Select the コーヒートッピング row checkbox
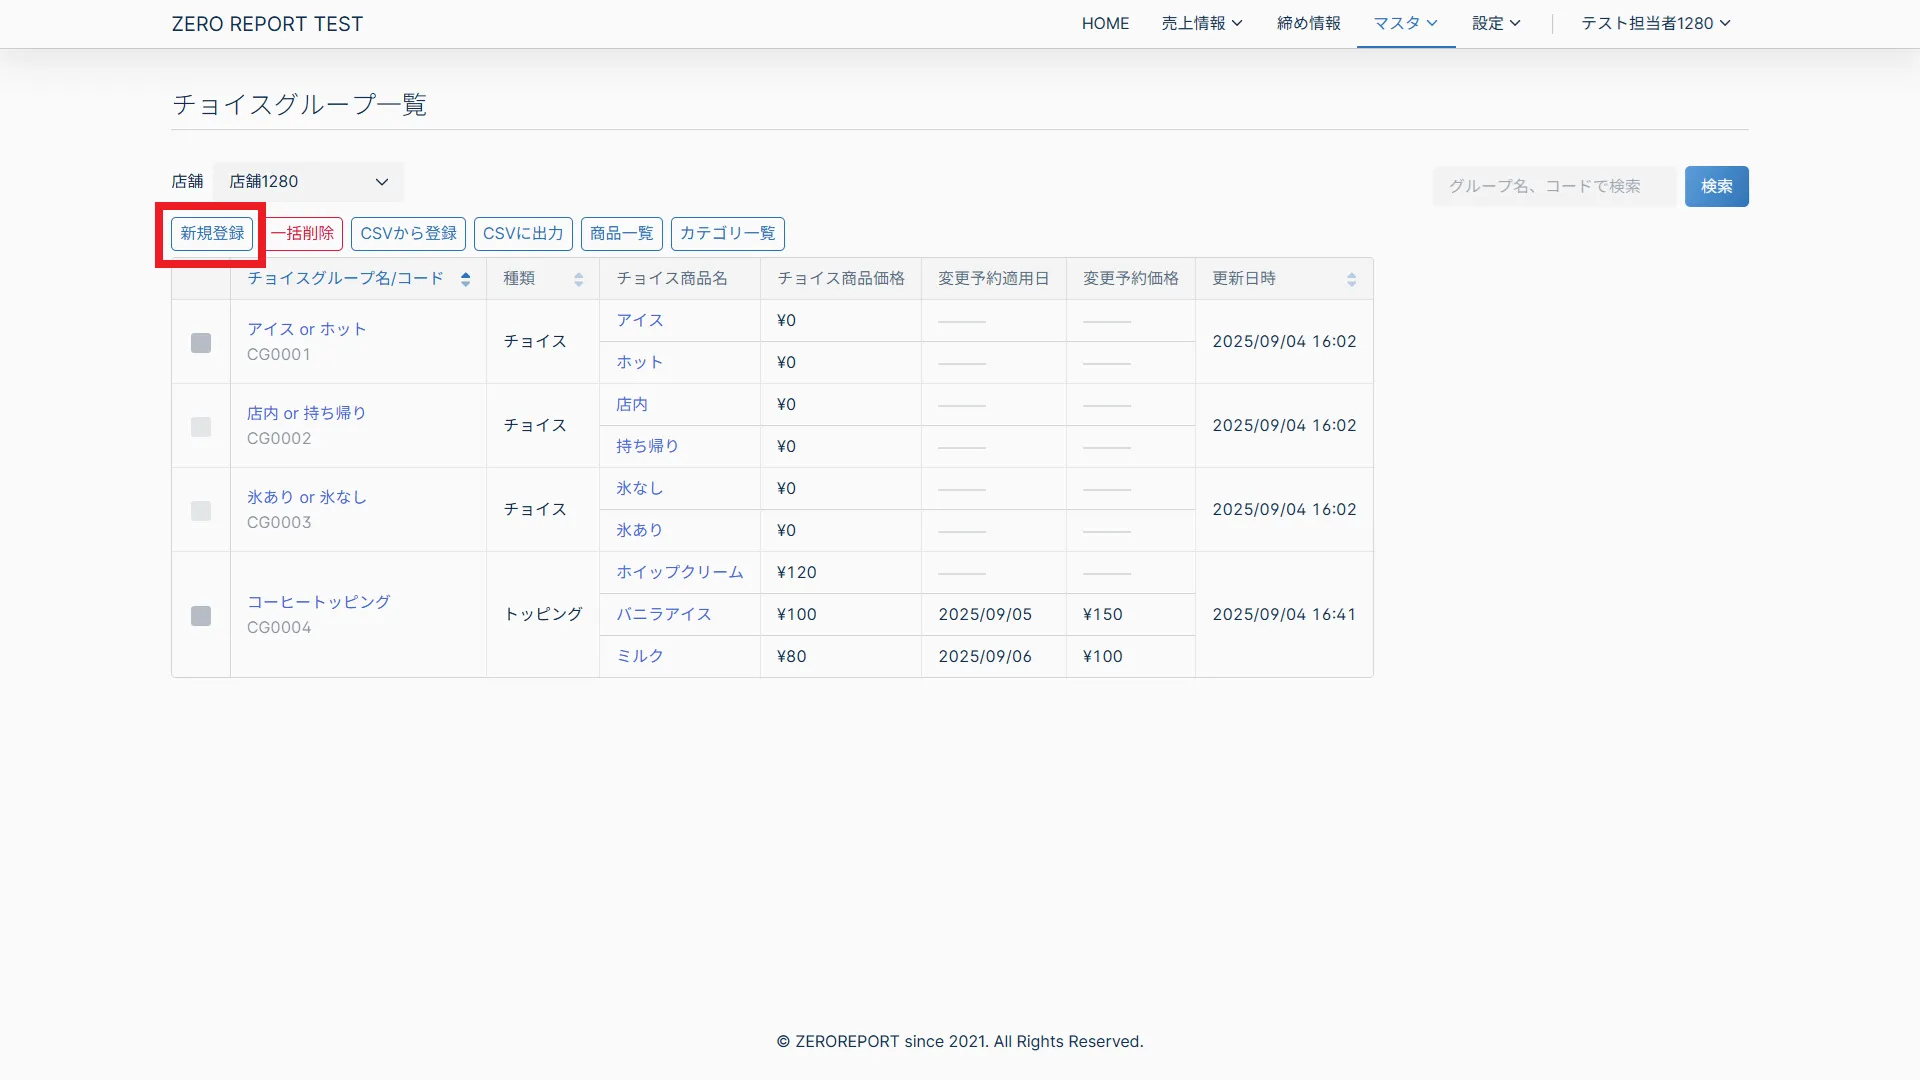 (x=201, y=616)
